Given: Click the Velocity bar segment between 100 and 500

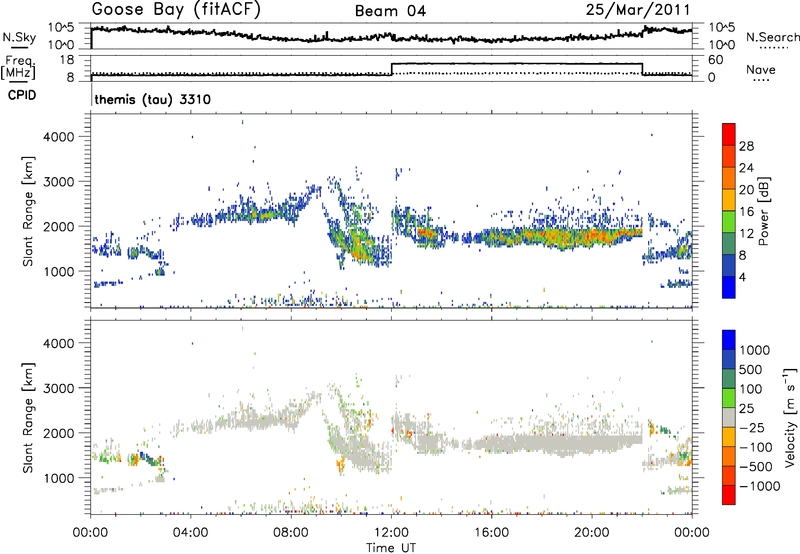Looking at the screenshot, I should pyautogui.click(x=729, y=379).
